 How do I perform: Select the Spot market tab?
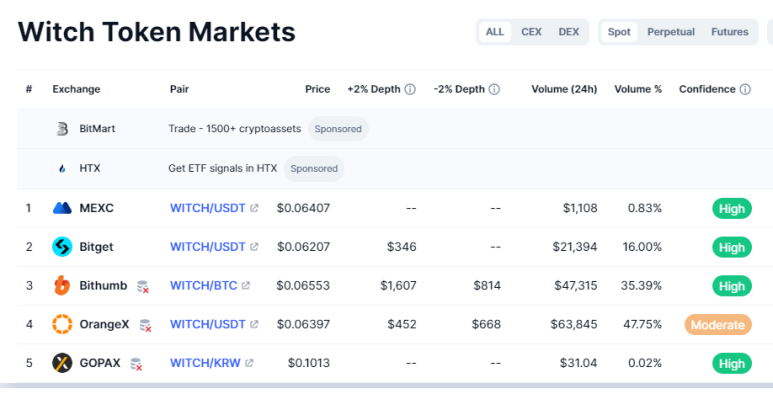[x=619, y=32]
